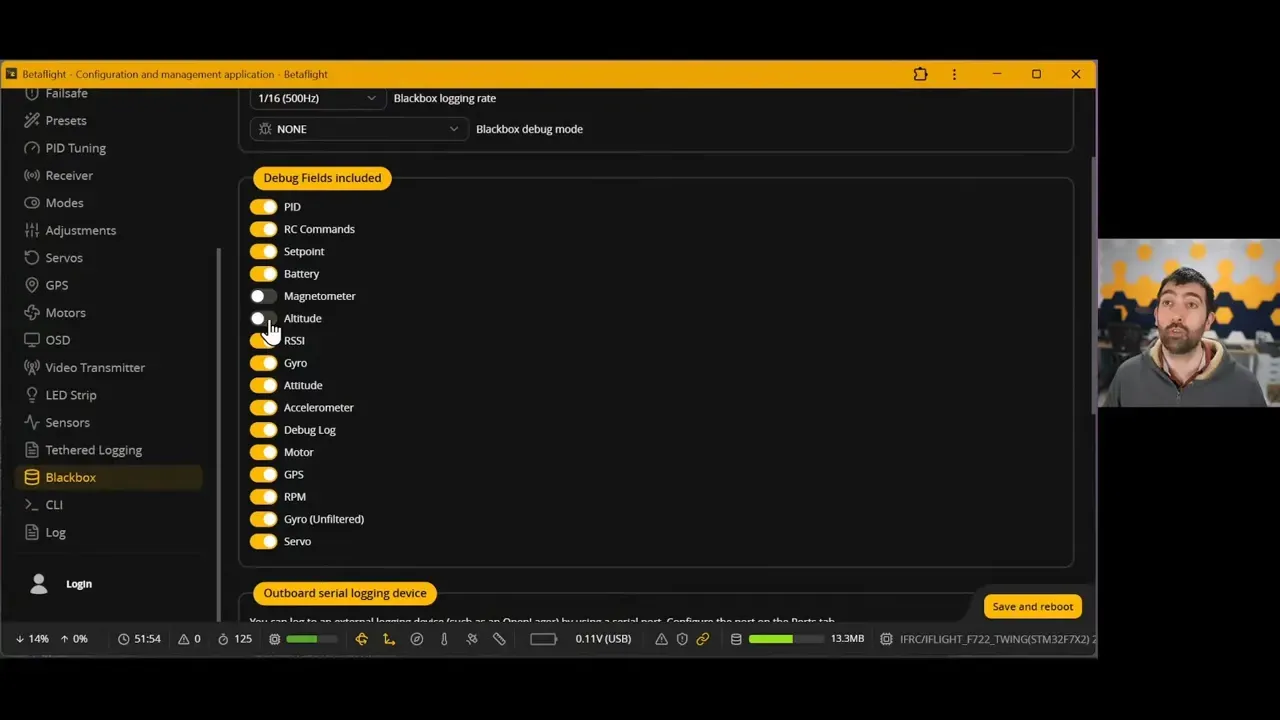The height and width of the screenshot is (720, 1280).
Task: Click the compass sensor status icon
Action: point(417,639)
